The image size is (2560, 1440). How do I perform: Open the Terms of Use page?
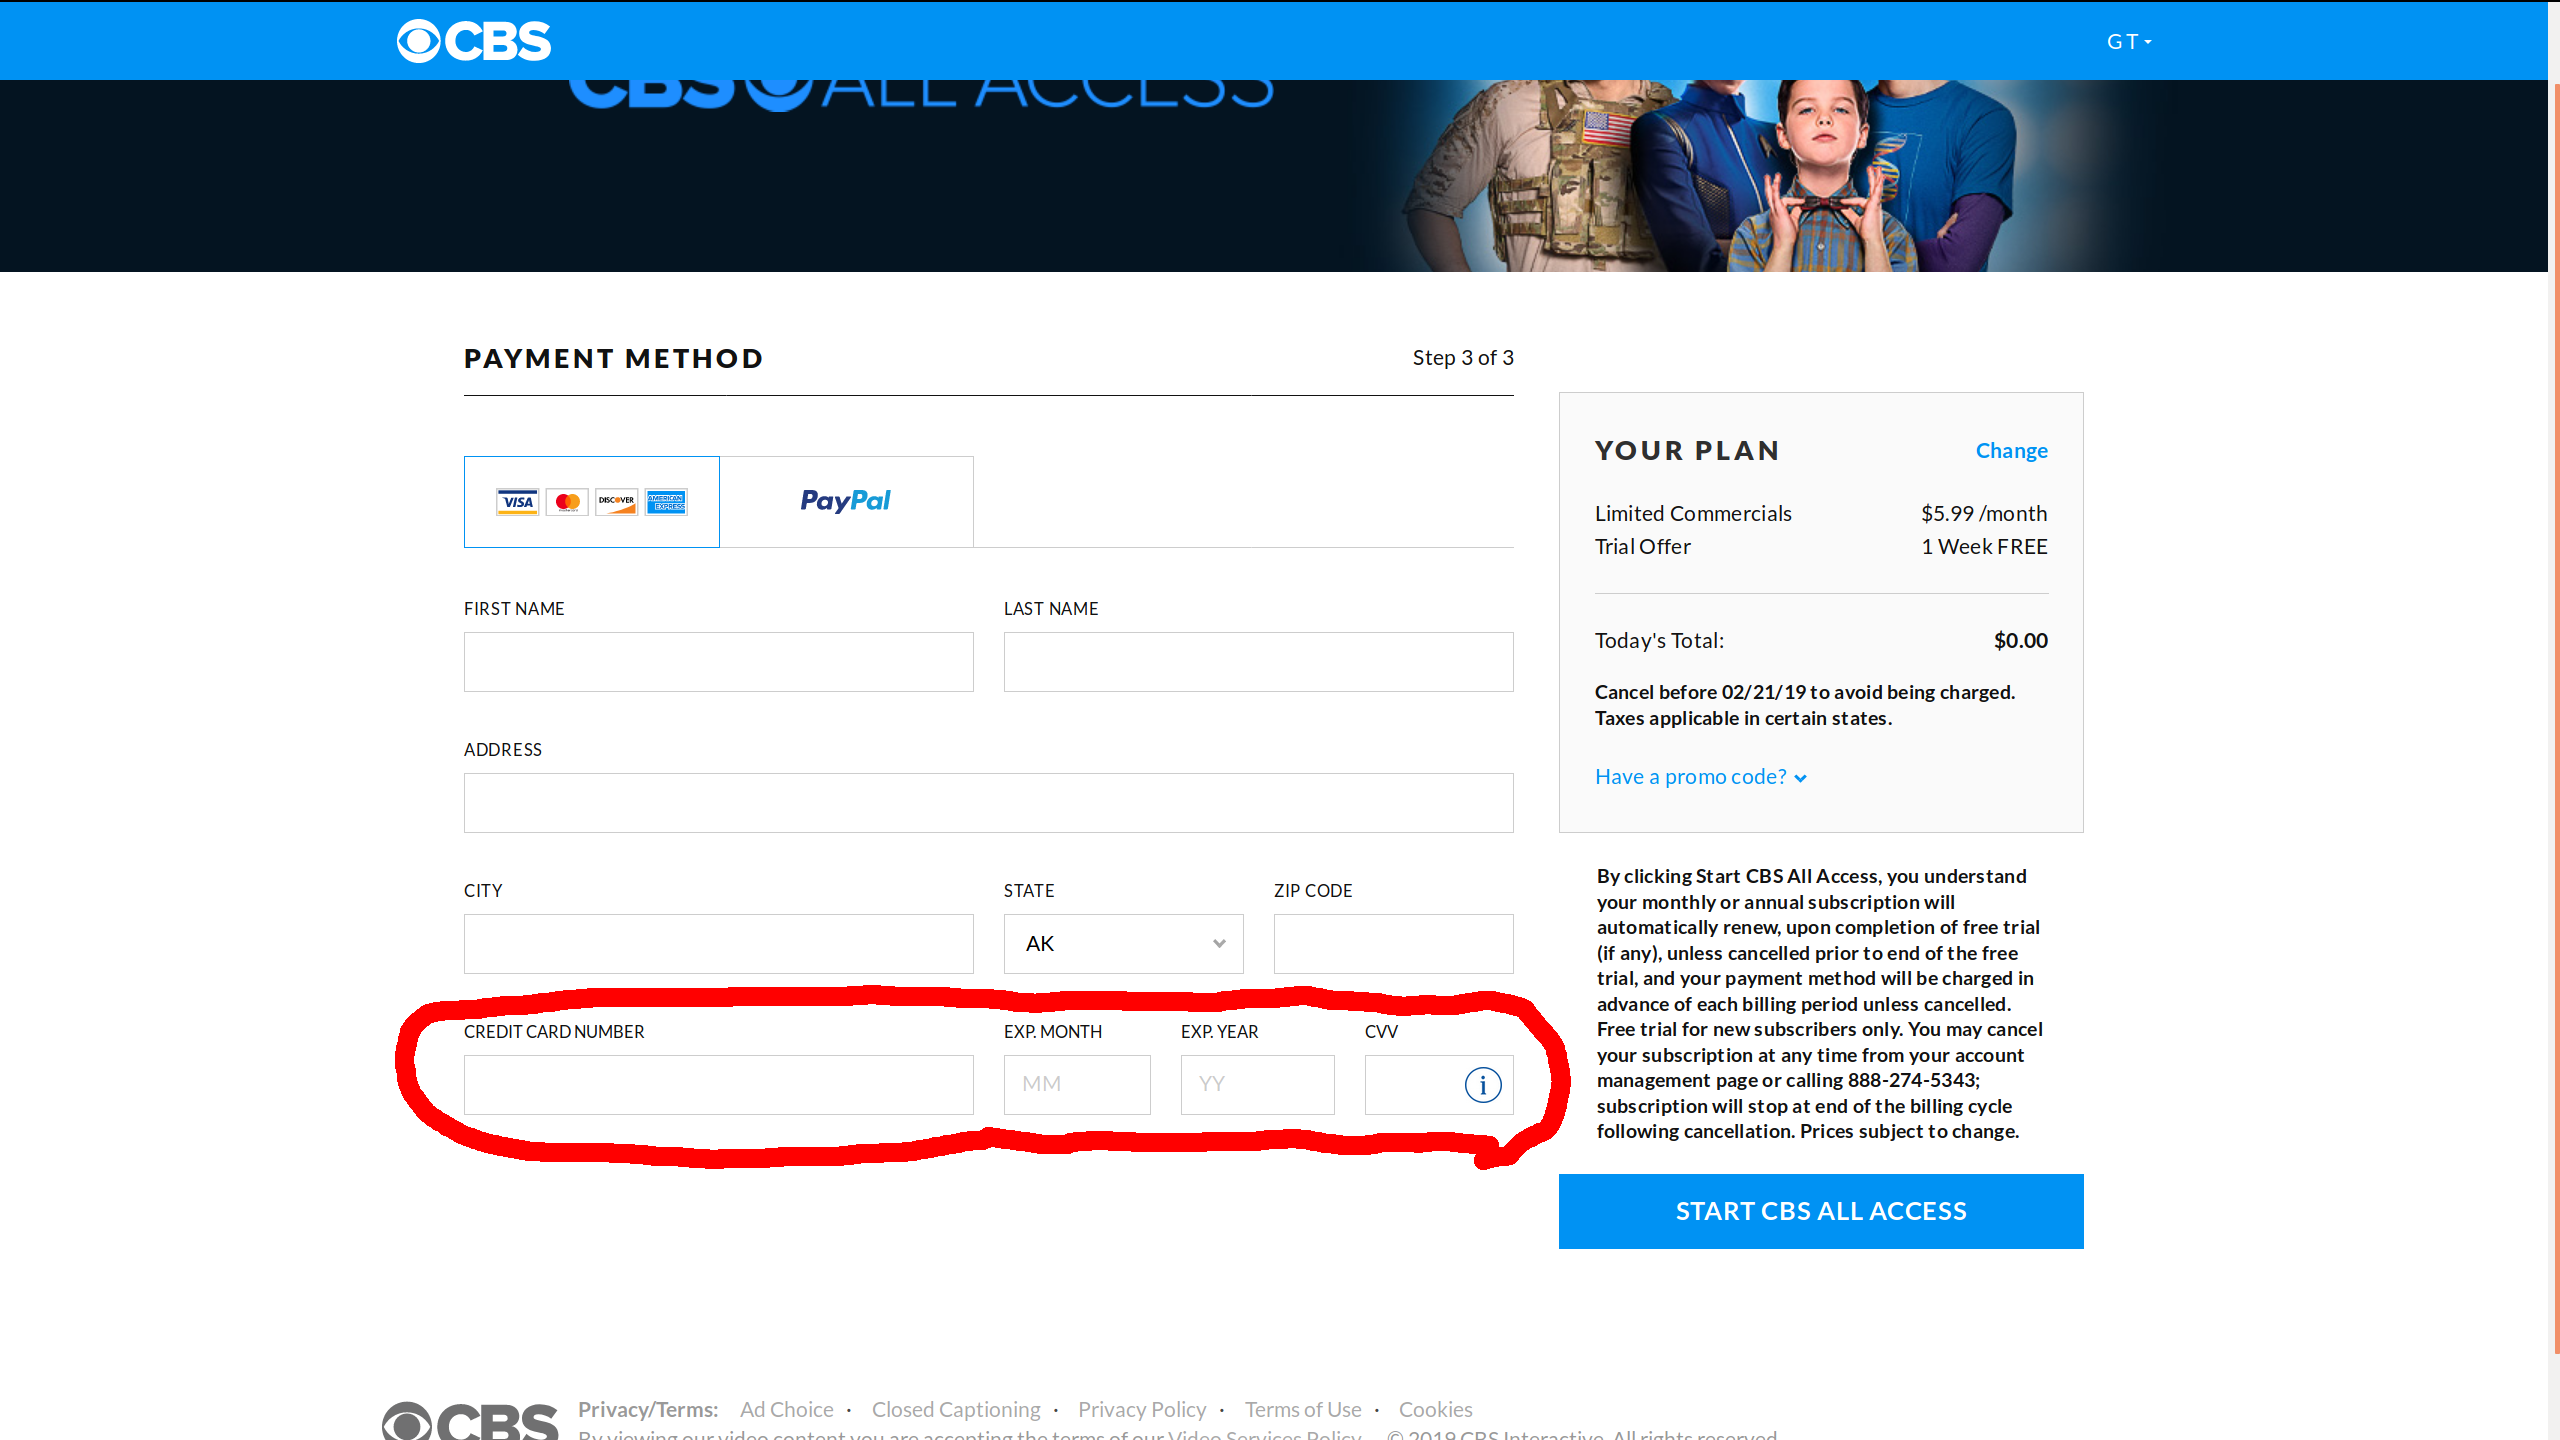pyautogui.click(x=1302, y=1409)
